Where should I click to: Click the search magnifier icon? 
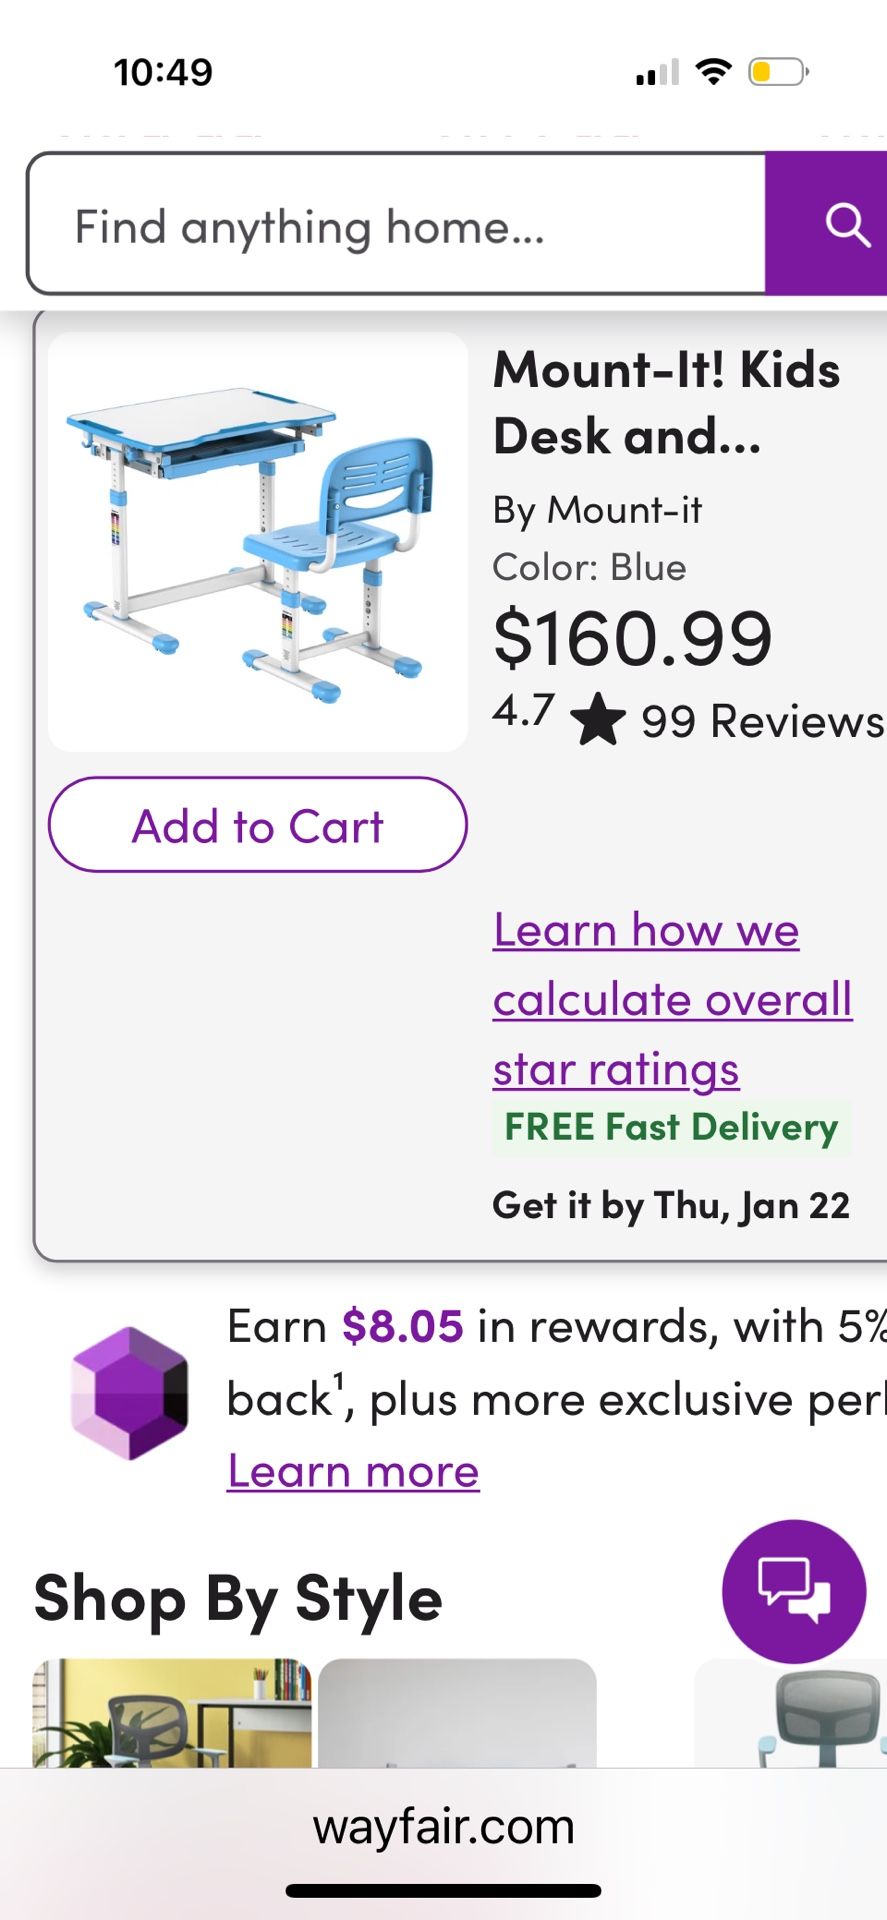[847, 224]
